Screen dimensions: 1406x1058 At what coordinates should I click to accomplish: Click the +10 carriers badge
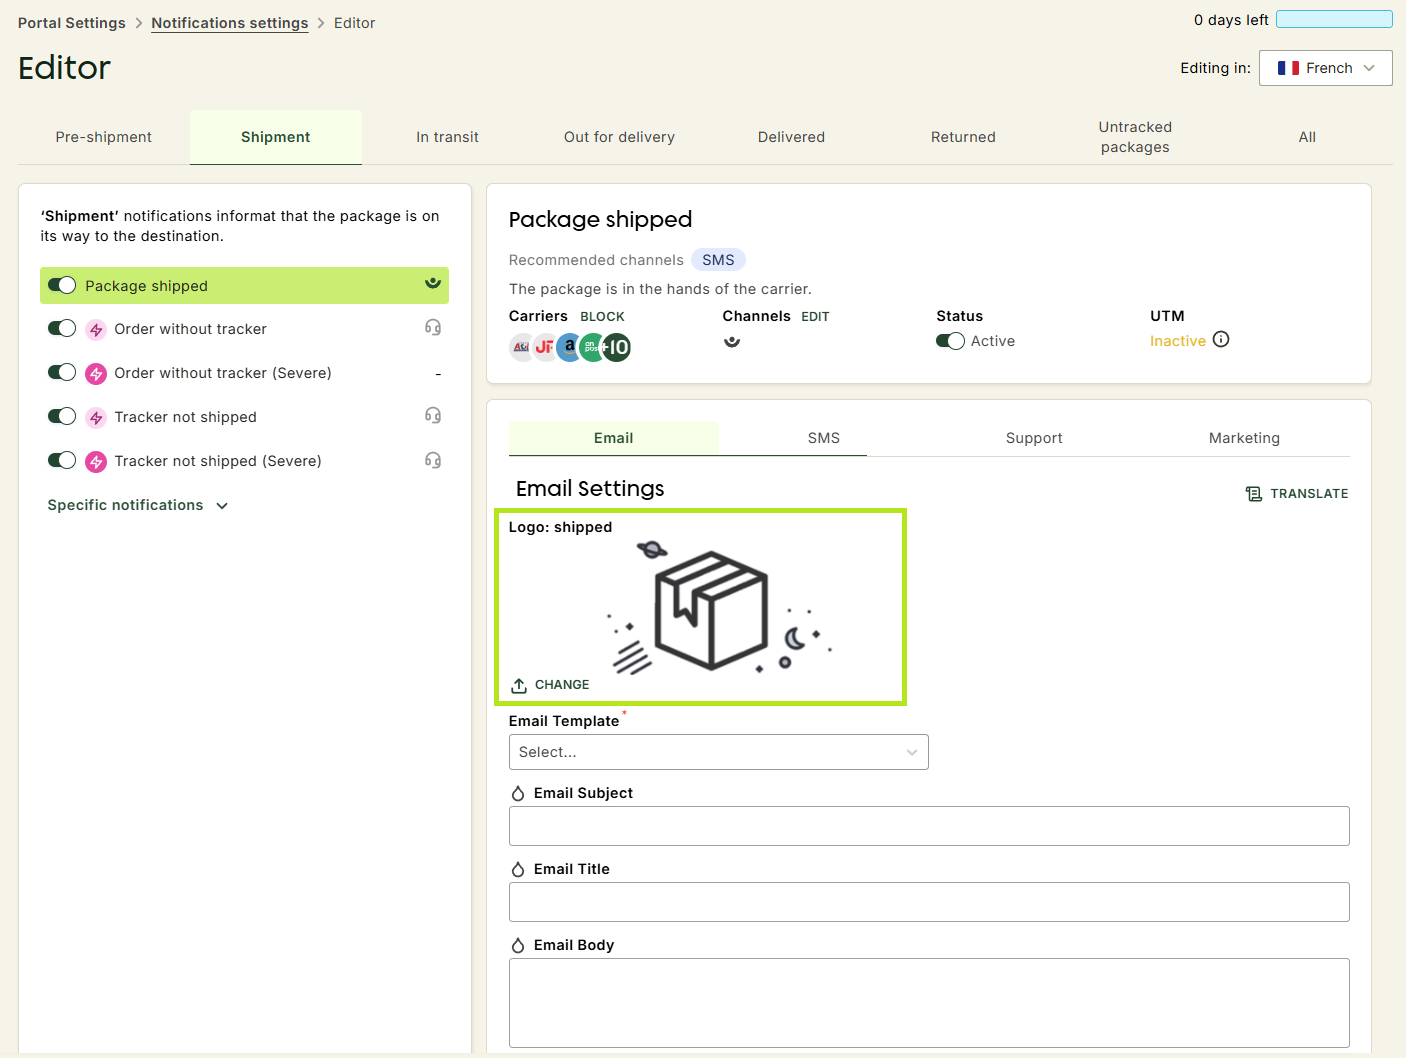pyautogui.click(x=617, y=347)
